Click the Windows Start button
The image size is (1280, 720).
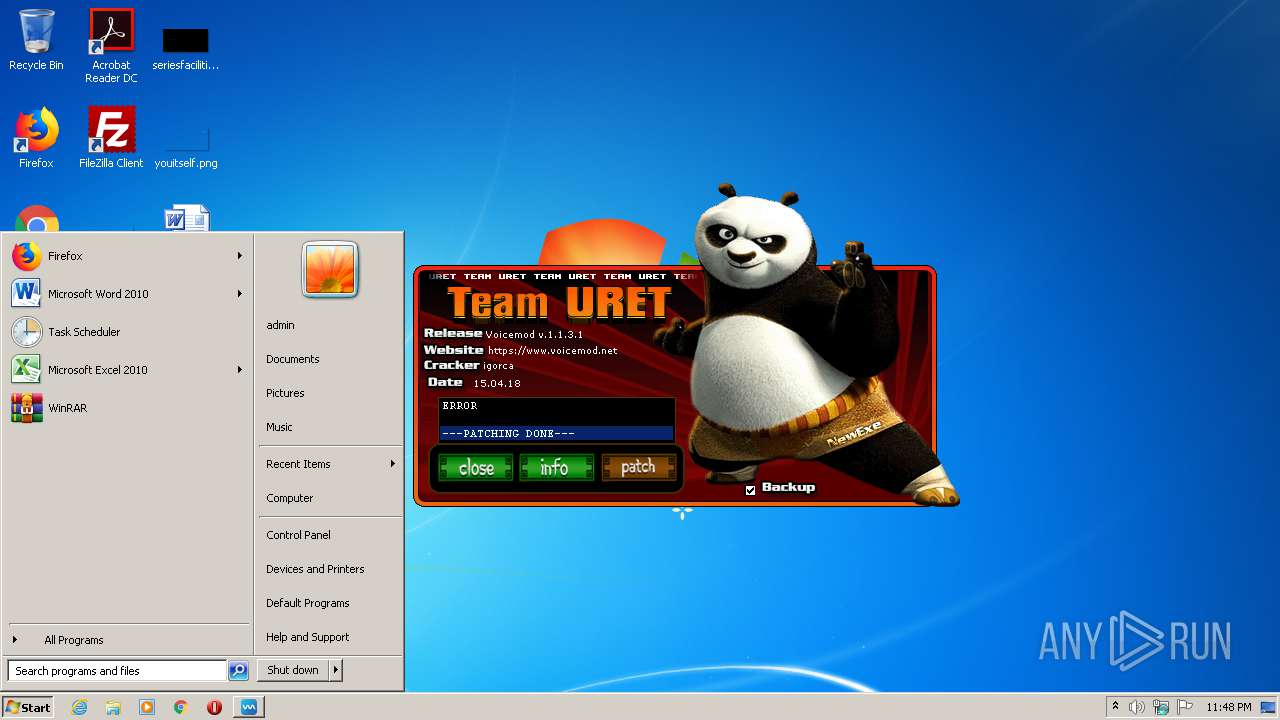28,707
